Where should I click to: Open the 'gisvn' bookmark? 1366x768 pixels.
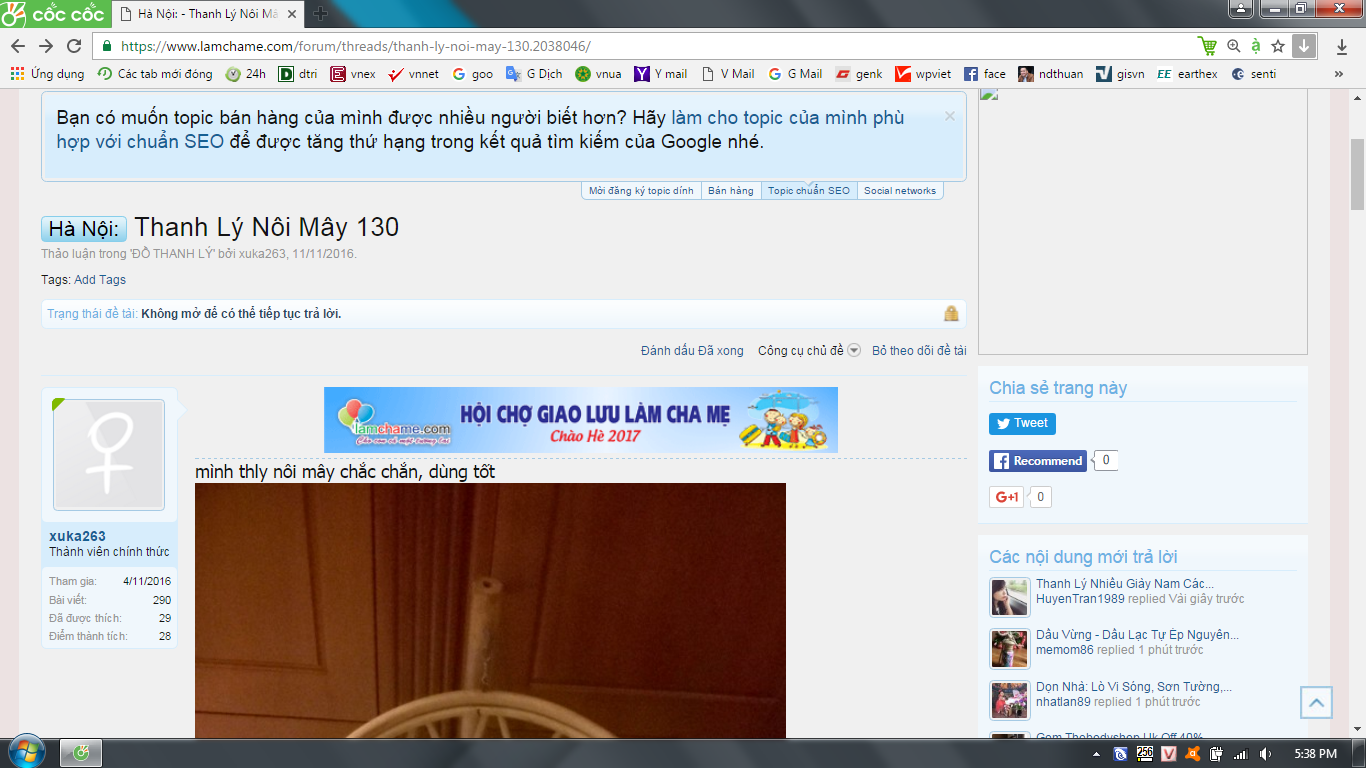[x=1120, y=74]
